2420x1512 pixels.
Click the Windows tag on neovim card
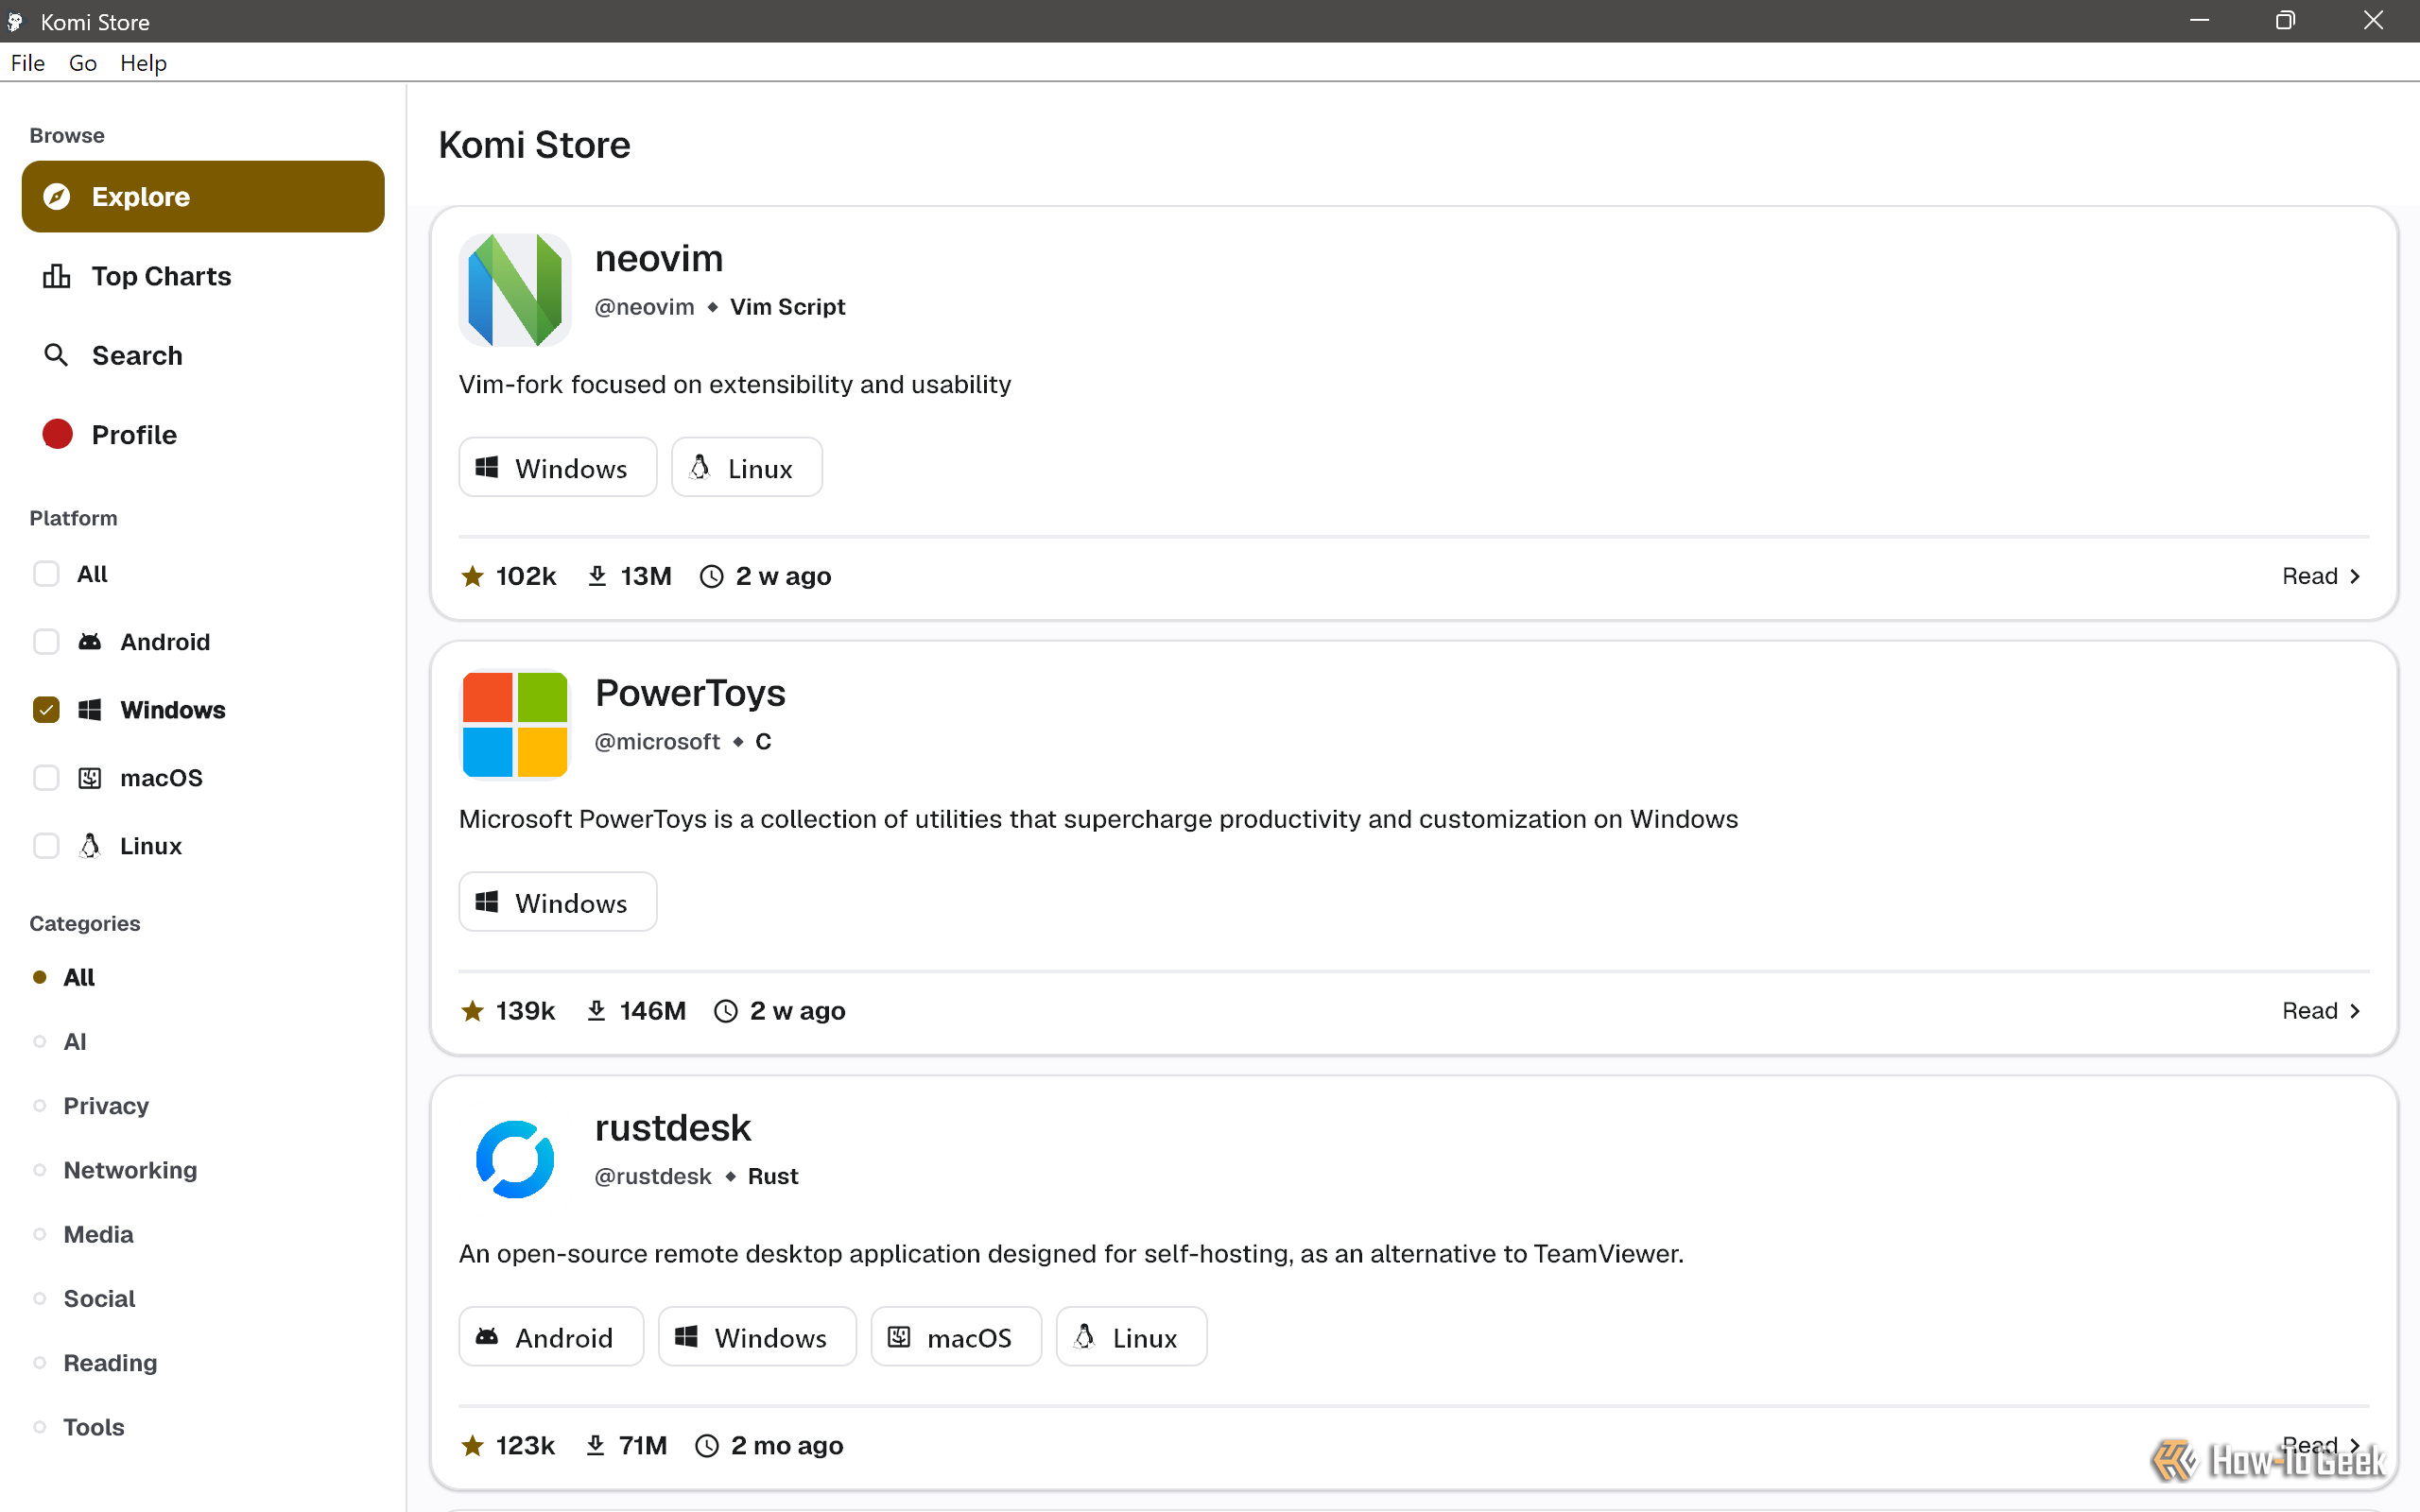coord(558,467)
